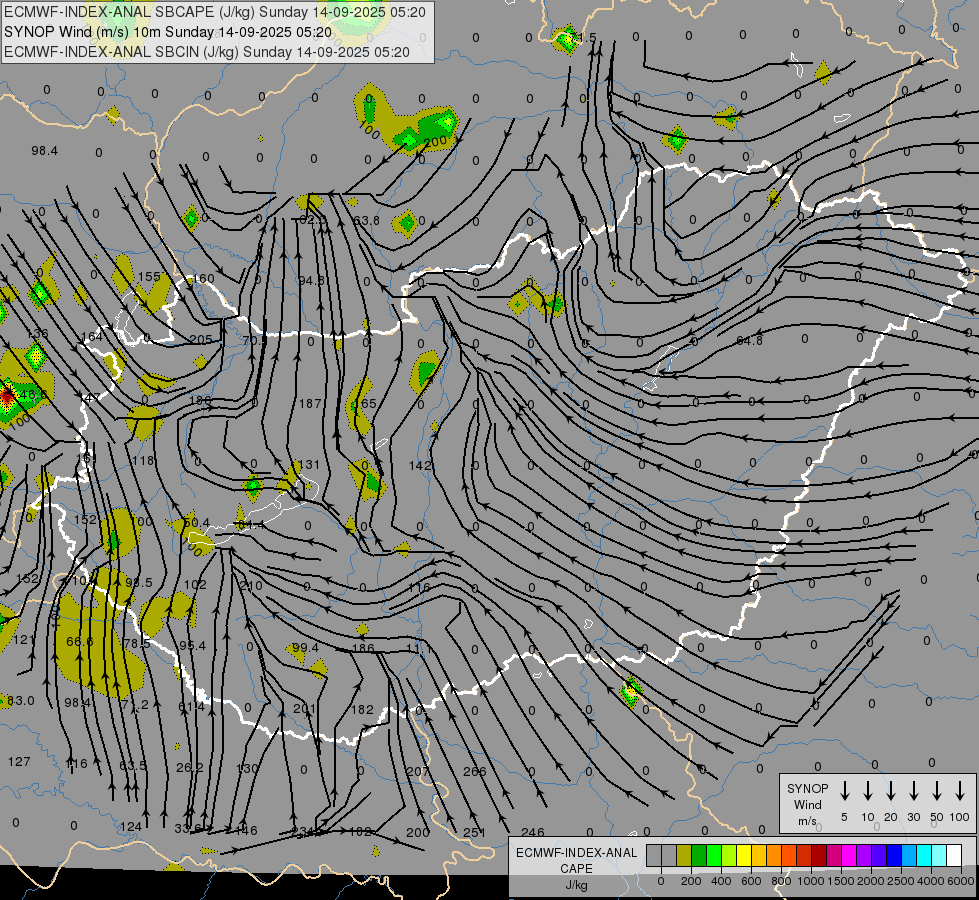This screenshot has height=900, width=979.
Task: Pick the bright magenta CAPE legend swatch
Action: [x=849, y=856]
